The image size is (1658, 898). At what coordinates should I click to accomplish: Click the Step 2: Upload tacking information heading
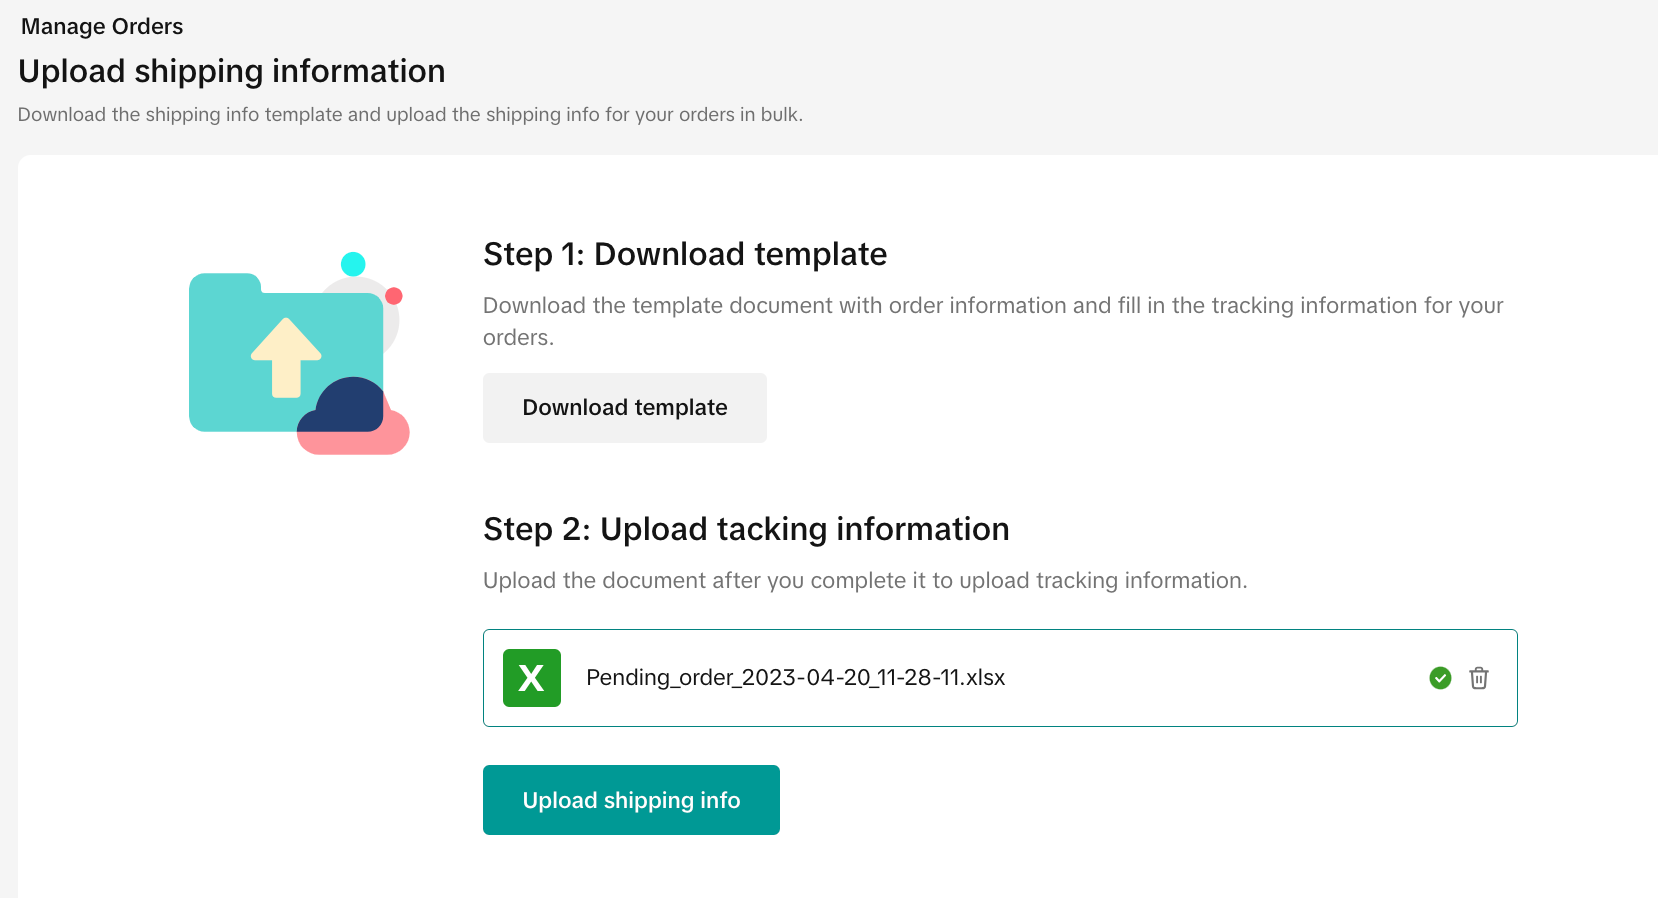(746, 529)
